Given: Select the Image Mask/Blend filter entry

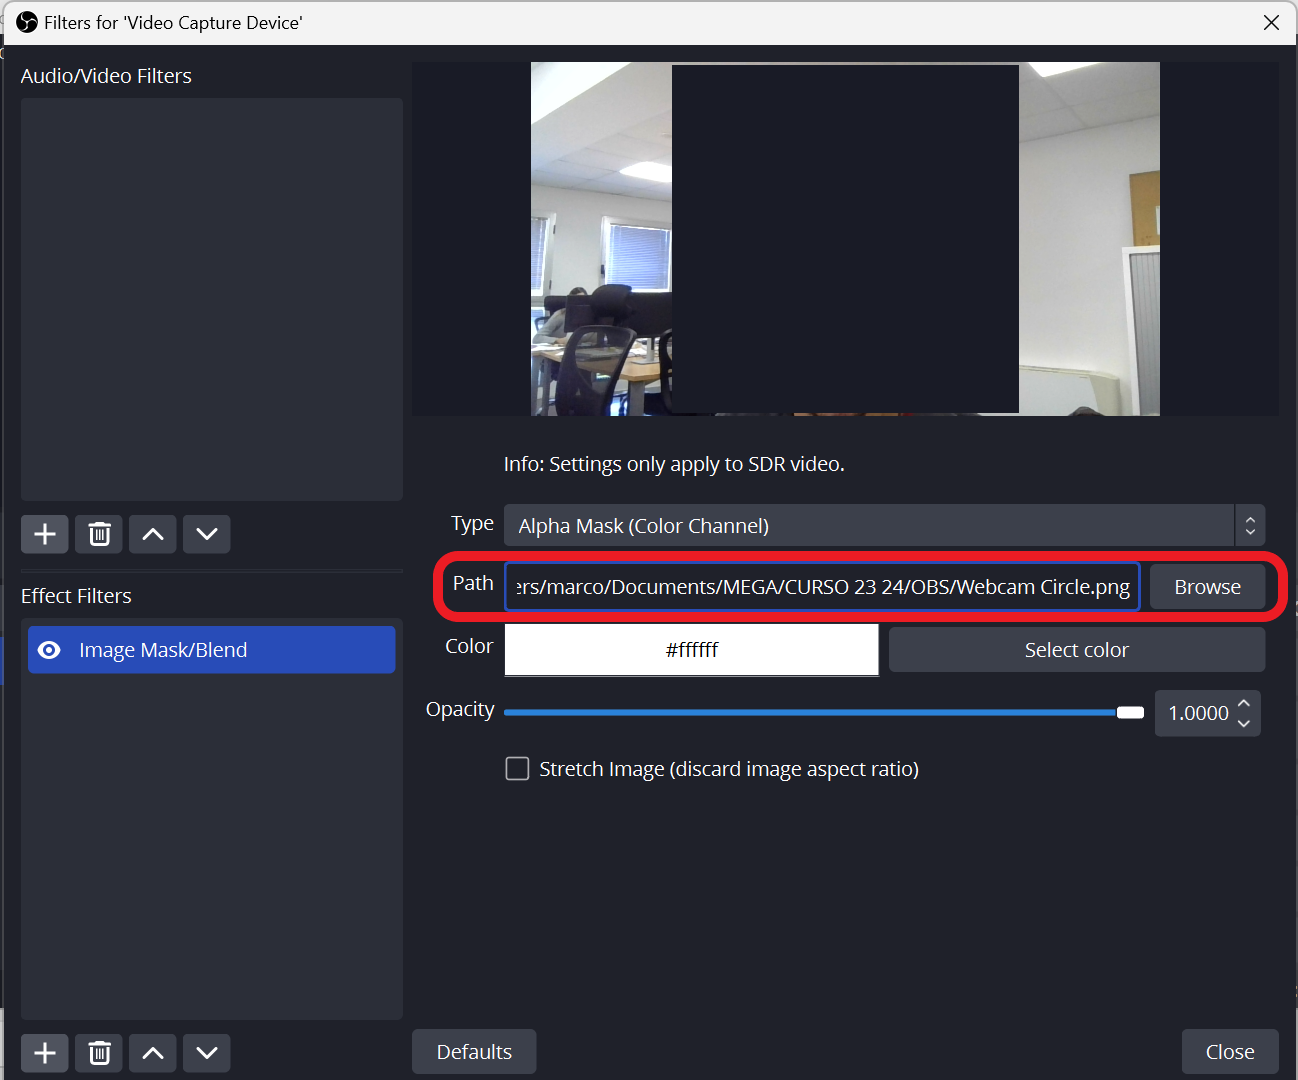Looking at the screenshot, I should pyautogui.click(x=211, y=649).
